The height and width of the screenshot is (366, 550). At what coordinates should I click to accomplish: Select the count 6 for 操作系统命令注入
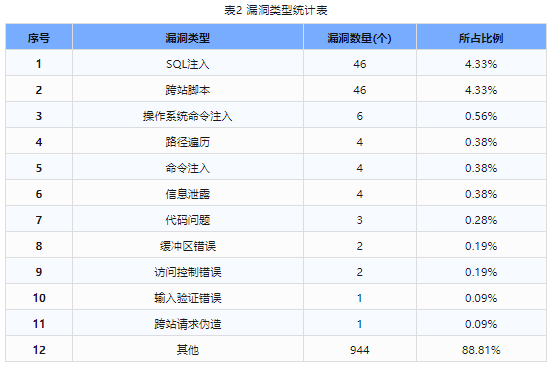[x=360, y=116]
